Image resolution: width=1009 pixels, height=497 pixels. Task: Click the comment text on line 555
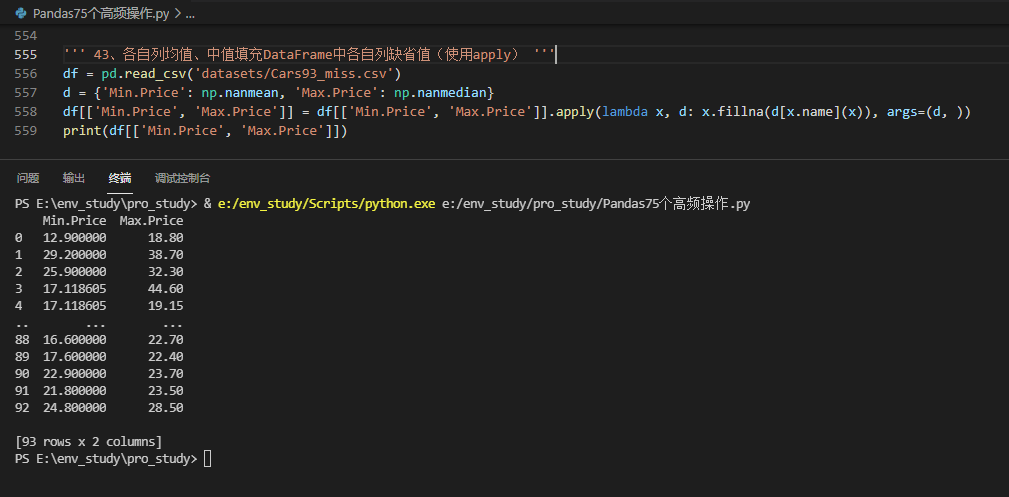(309, 55)
